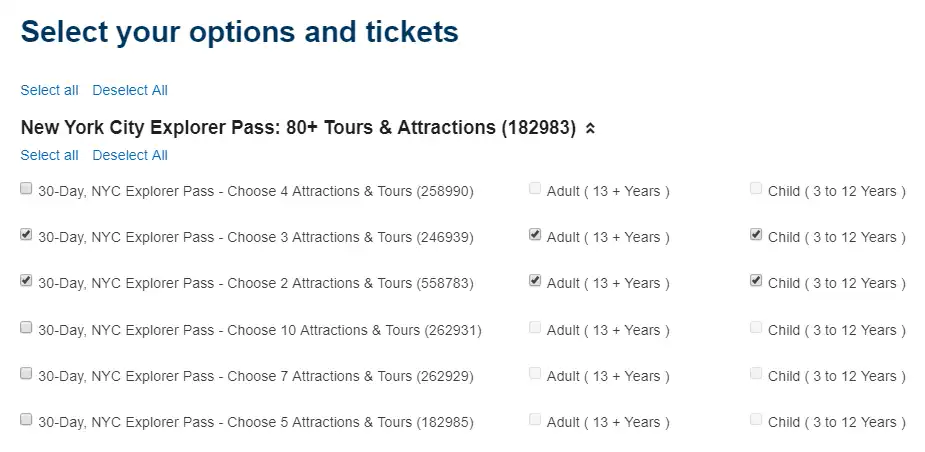Image resolution: width=925 pixels, height=452 pixels.
Task: Click the New York City Explorer Pass heading
Action: click(x=298, y=128)
